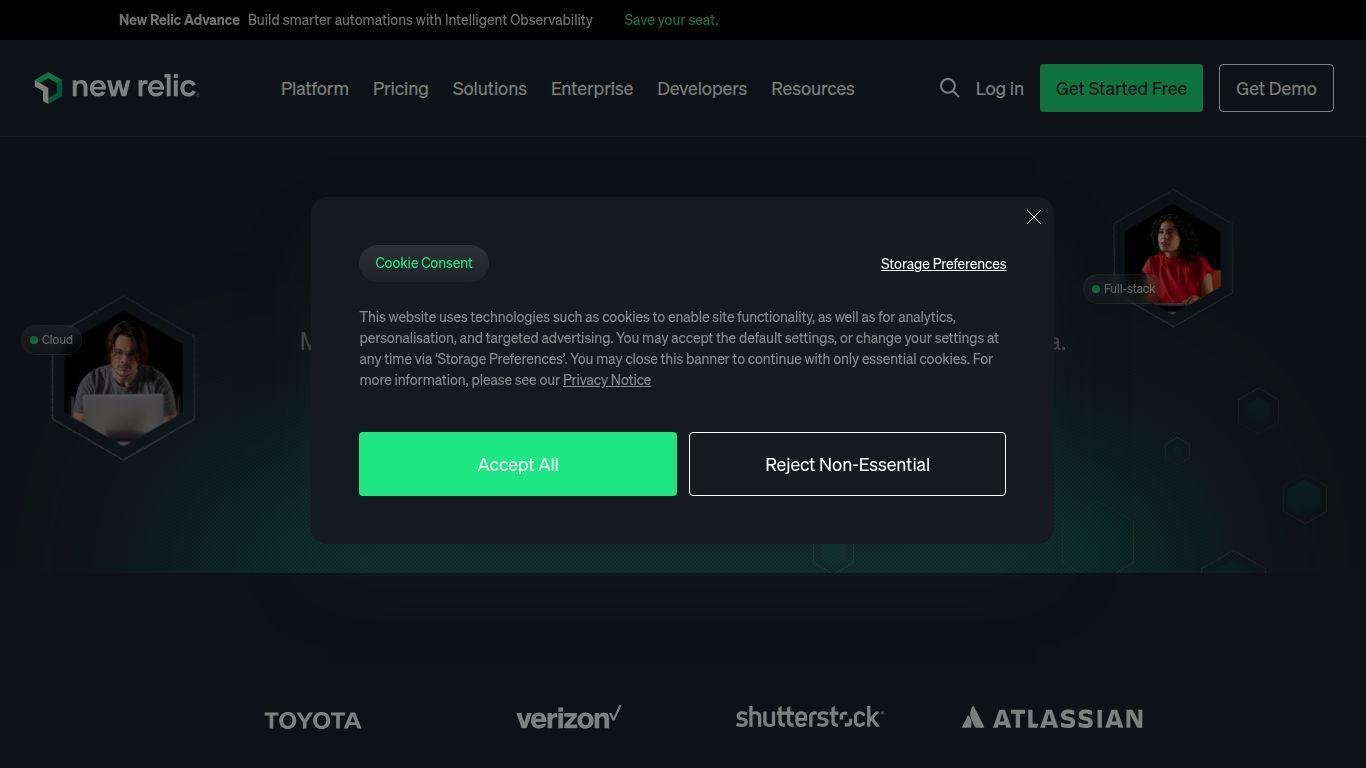Close the cookie consent dialog
This screenshot has height=768, width=1366.
(x=1034, y=217)
